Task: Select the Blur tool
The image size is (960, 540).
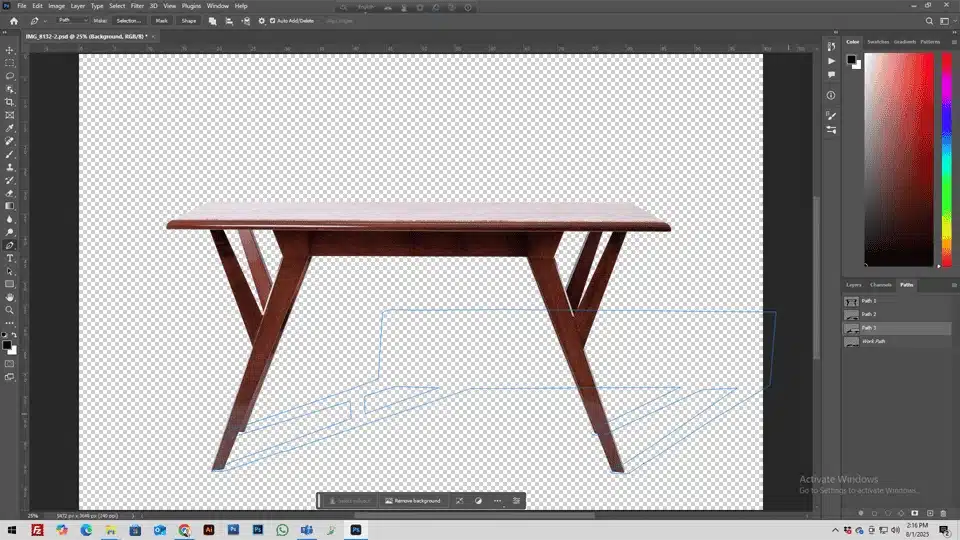Action: point(10,219)
